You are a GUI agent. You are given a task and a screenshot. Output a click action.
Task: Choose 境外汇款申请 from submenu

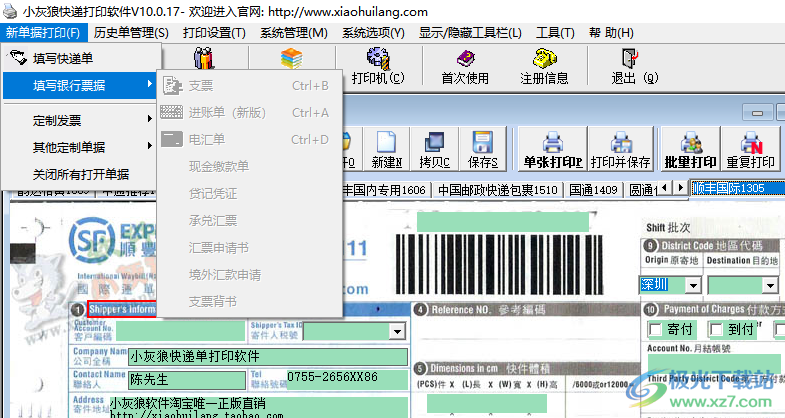tap(250, 275)
